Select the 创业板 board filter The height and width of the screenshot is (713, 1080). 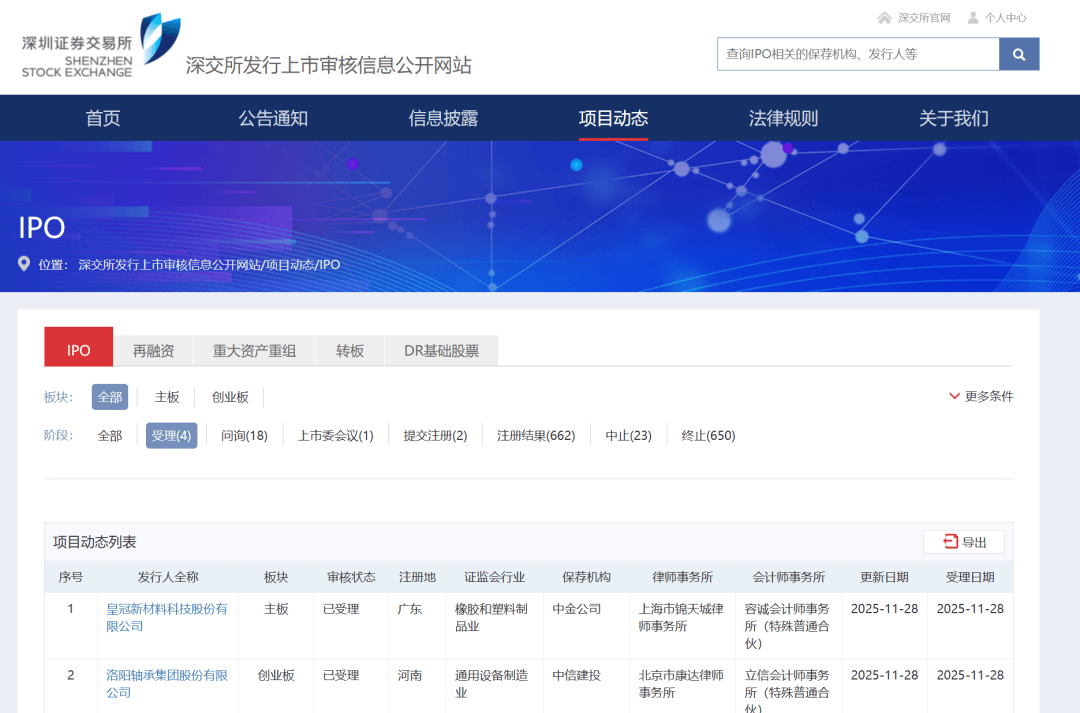(x=230, y=397)
